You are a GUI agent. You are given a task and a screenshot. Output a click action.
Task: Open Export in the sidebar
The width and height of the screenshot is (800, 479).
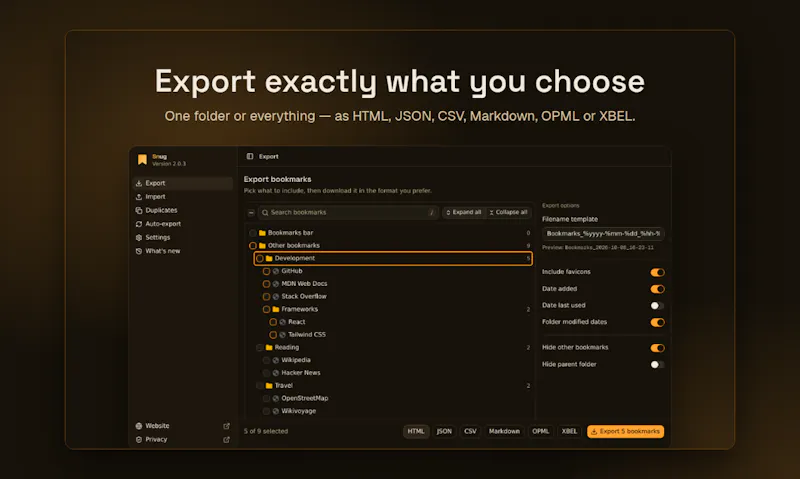[x=183, y=183]
